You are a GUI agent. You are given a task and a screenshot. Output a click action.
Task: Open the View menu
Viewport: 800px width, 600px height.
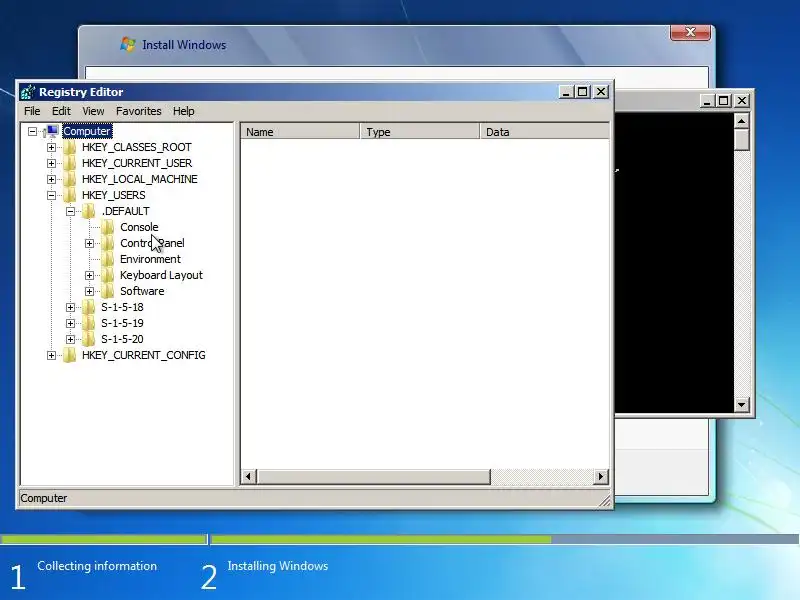93,111
